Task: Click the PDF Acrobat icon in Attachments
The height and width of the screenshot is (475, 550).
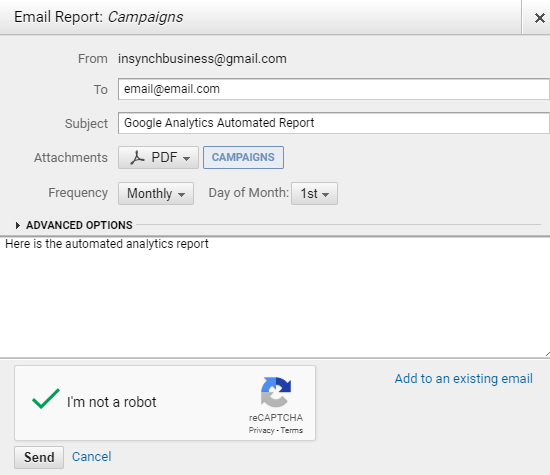Action: coord(137,158)
